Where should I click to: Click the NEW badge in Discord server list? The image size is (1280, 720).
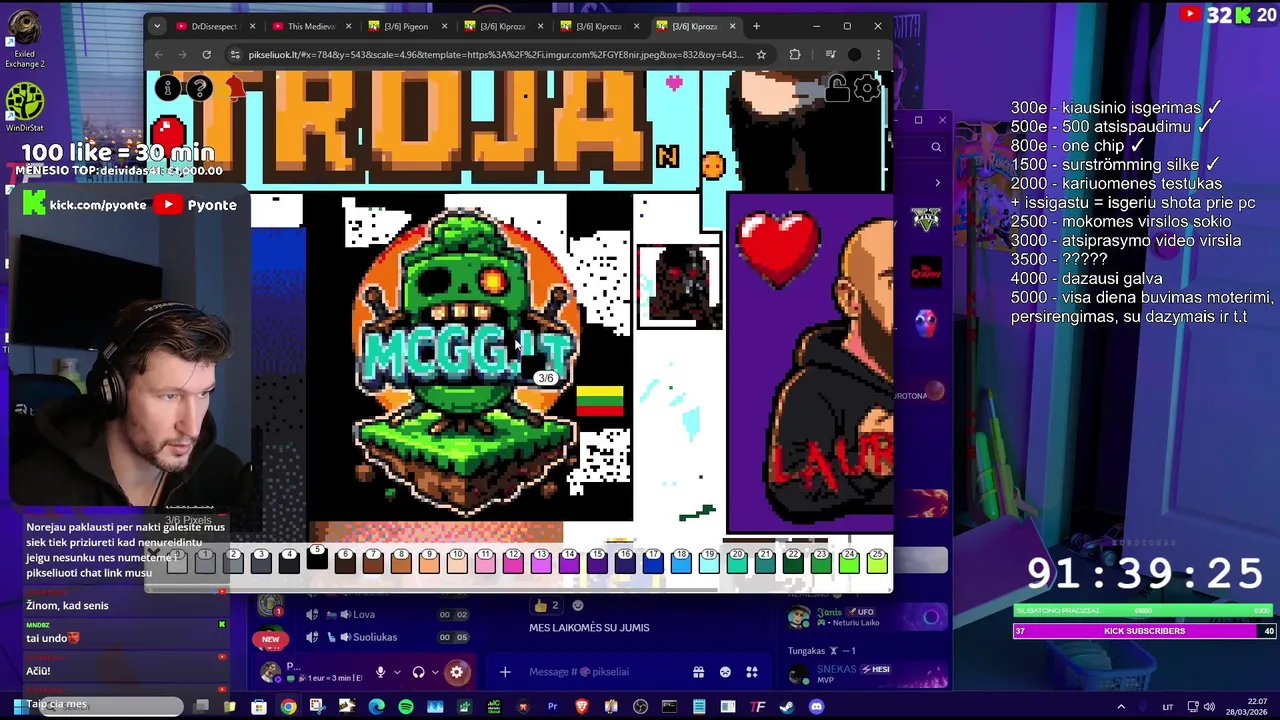tap(270, 639)
